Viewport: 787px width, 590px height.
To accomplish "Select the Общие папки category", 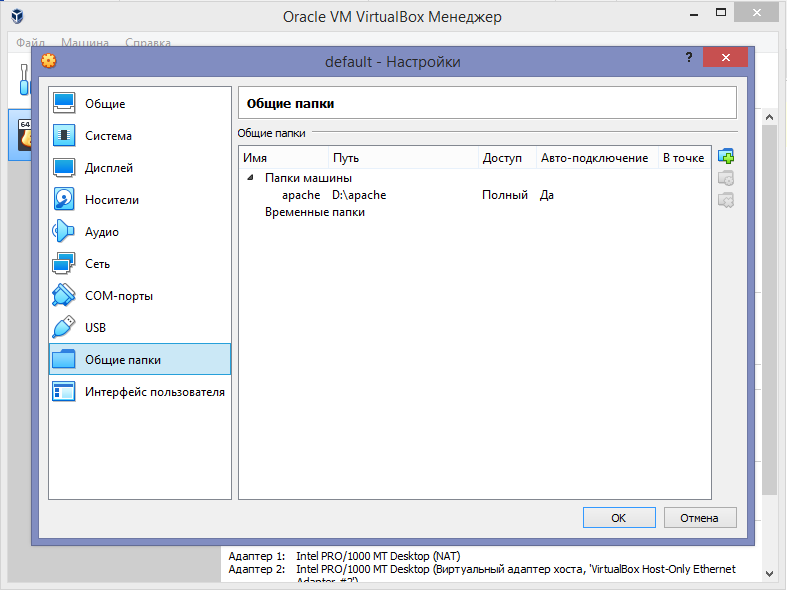I will point(122,360).
